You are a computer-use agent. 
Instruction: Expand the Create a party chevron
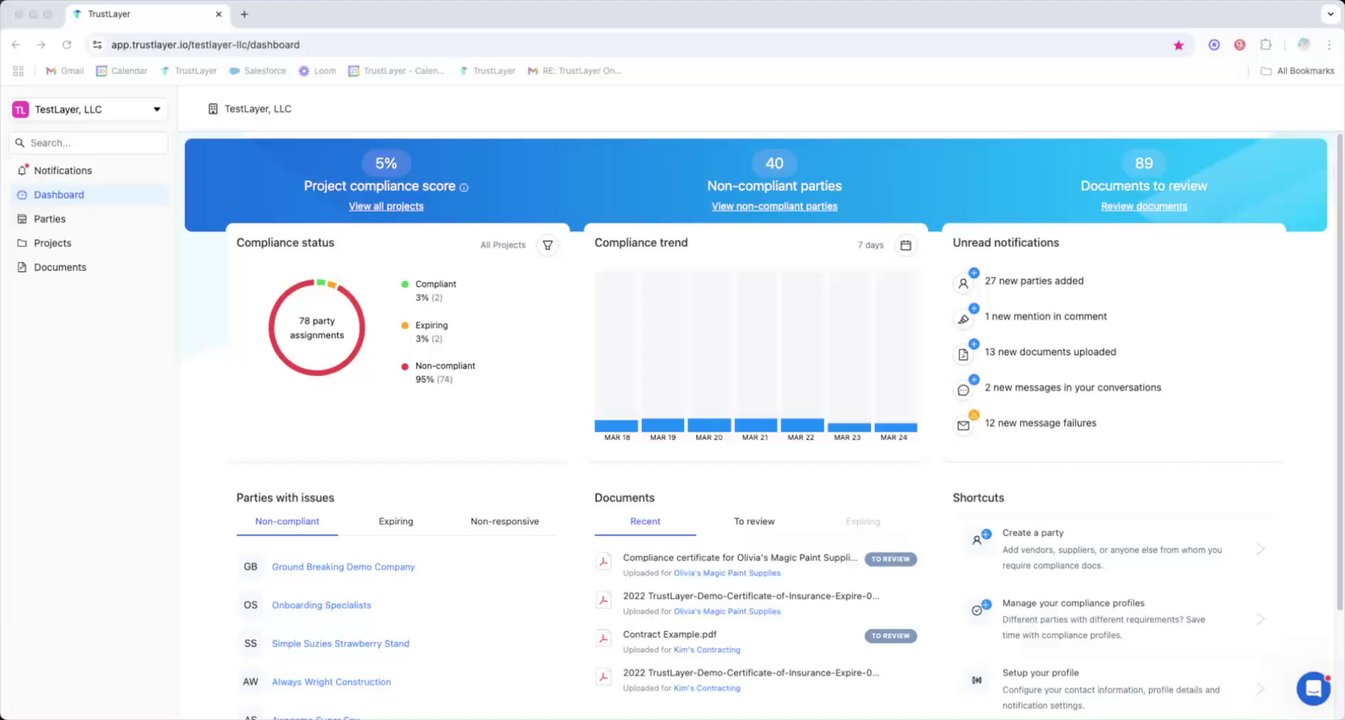pyautogui.click(x=1261, y=549)
